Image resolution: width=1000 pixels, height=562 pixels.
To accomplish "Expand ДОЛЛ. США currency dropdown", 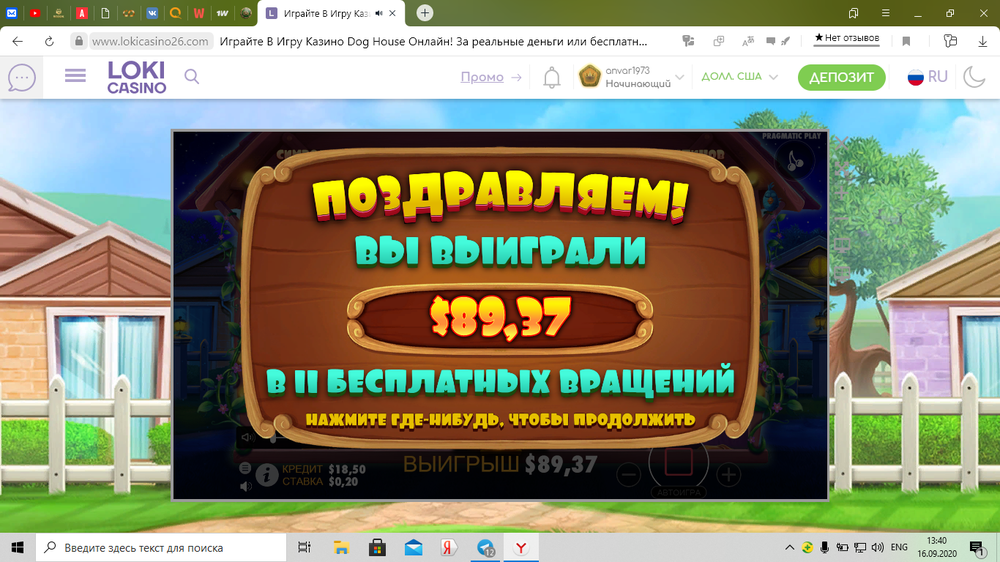I will coord(740,77).
